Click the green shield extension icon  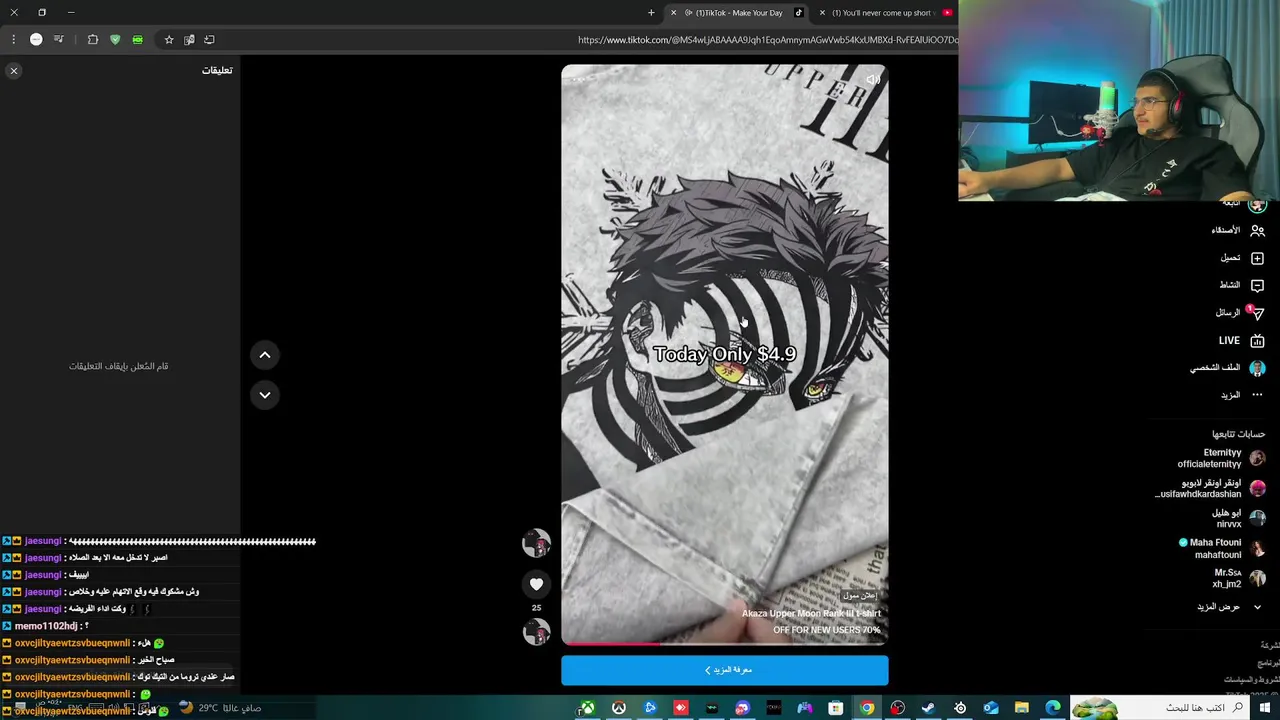(115, 40)
